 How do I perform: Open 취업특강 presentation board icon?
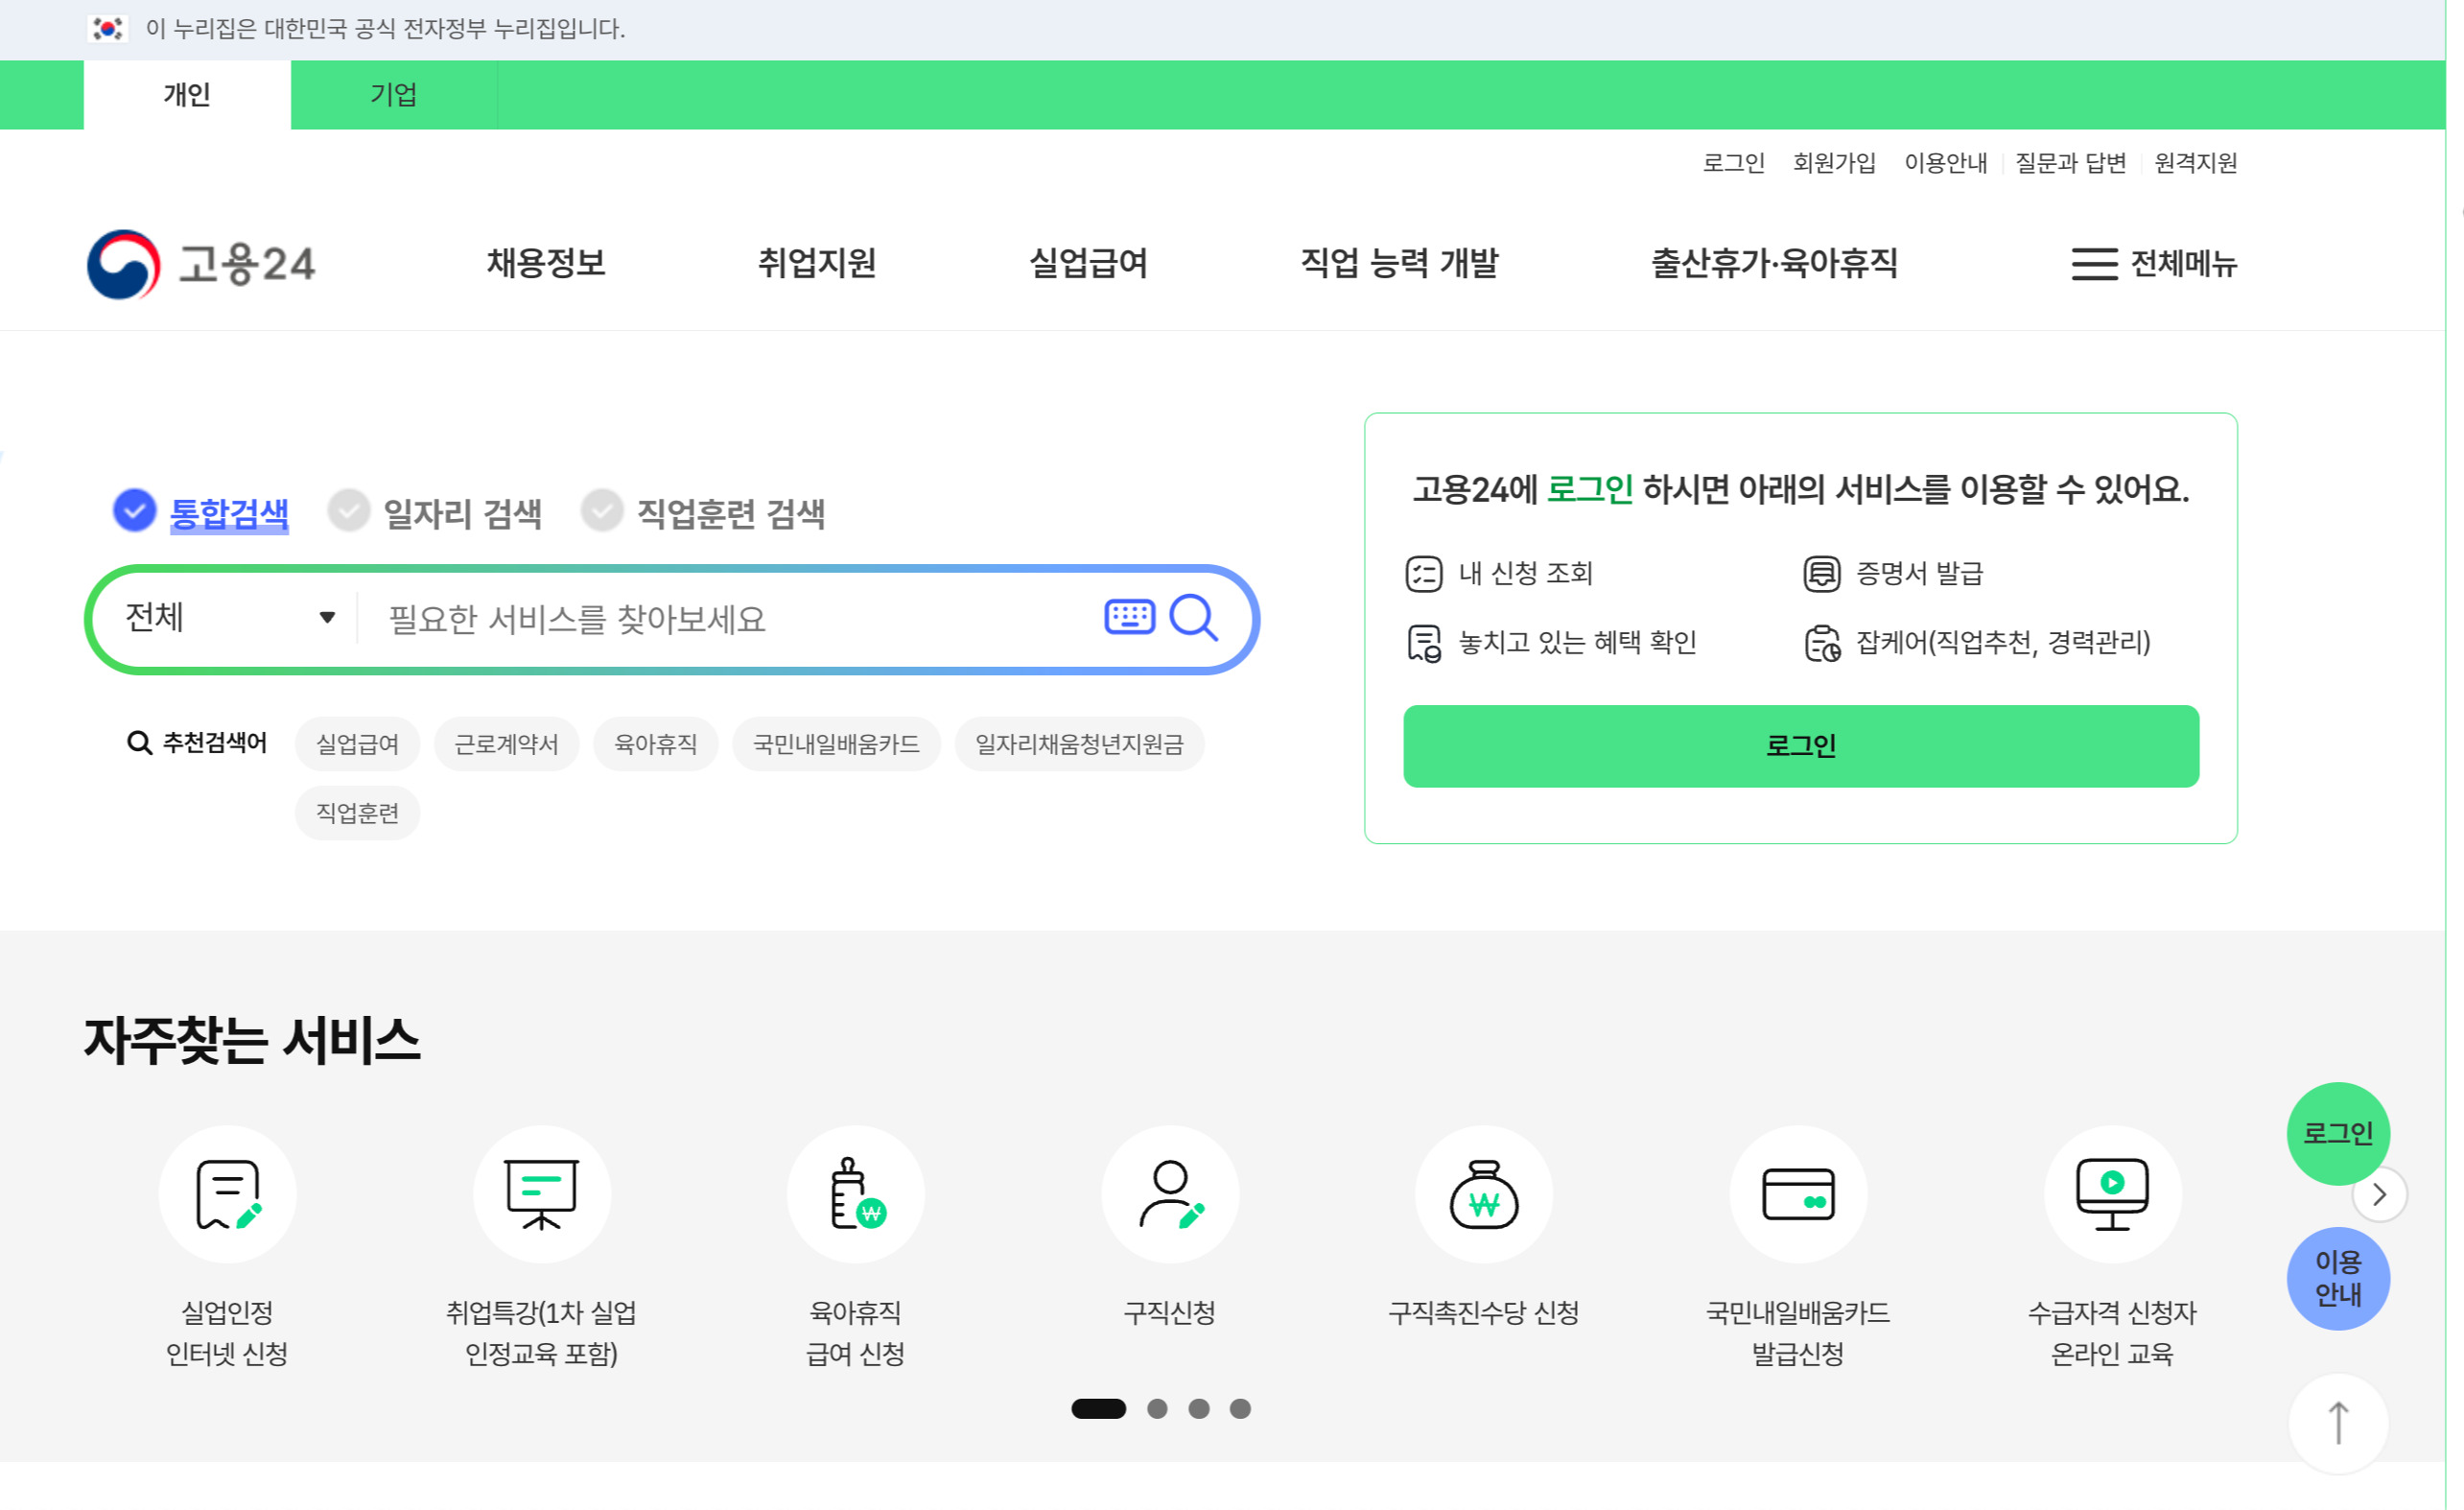tap(541, 1194)
